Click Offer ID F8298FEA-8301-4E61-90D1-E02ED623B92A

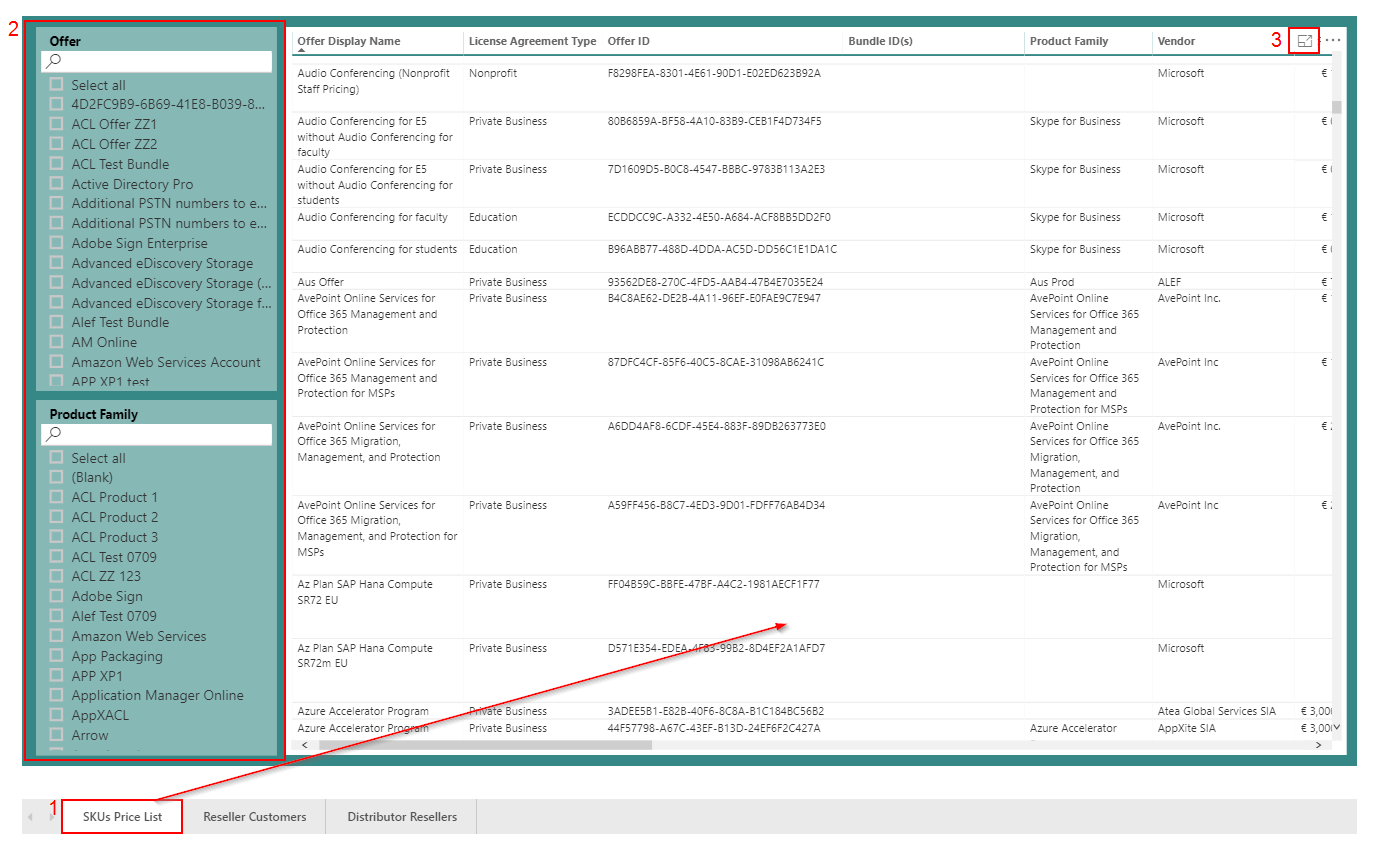[x=714, y=73]
